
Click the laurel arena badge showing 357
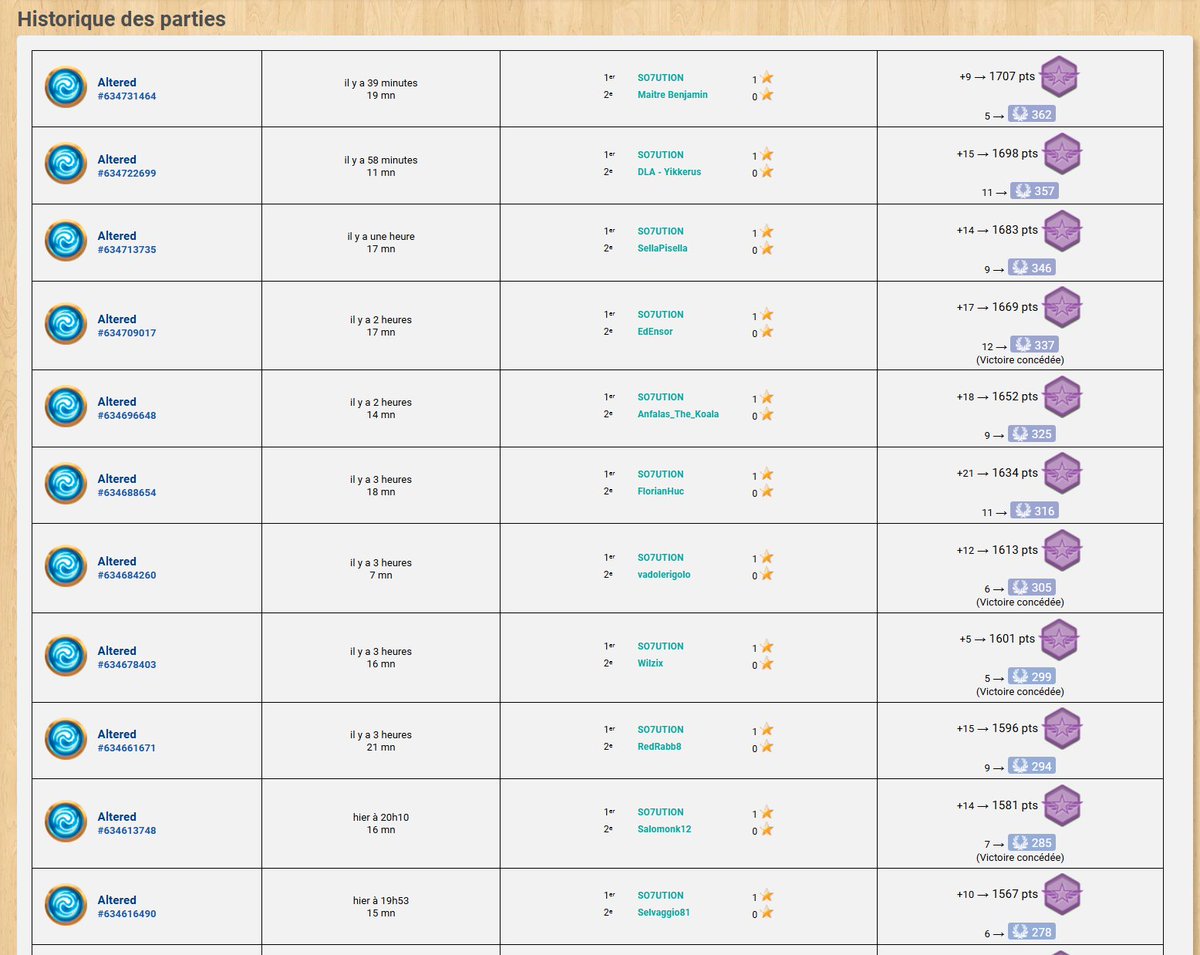(x=1035, y=191)
